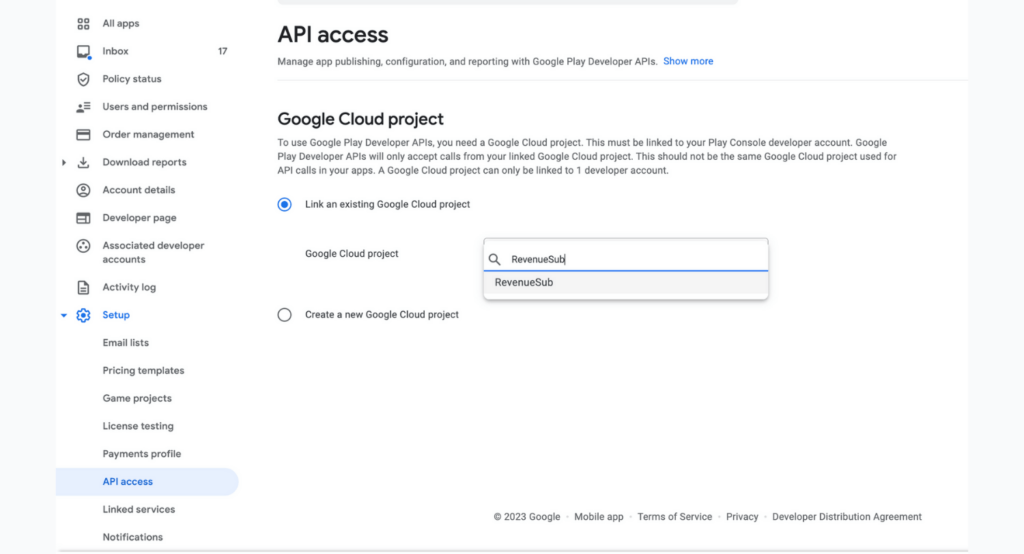This screenshot has height=554, width=1024.
Task: Focus the Google Cloud project search field
Action: (x=626, y=259)
